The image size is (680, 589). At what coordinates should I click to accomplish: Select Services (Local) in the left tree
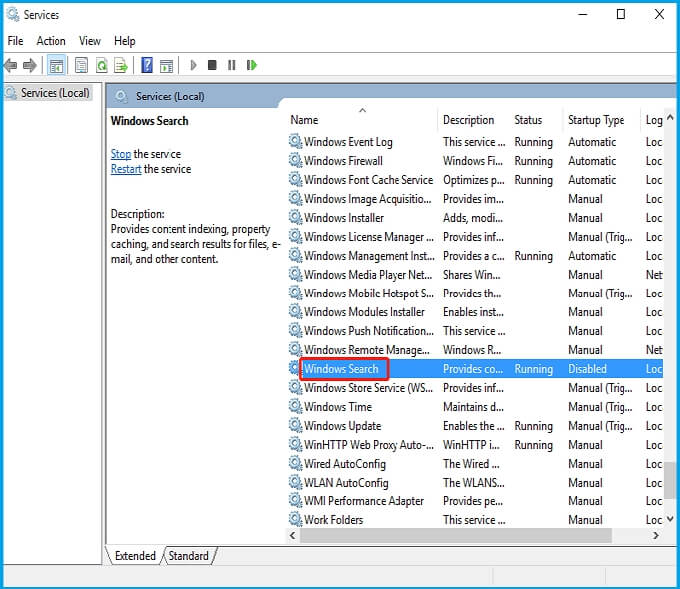tap(55, 93)
